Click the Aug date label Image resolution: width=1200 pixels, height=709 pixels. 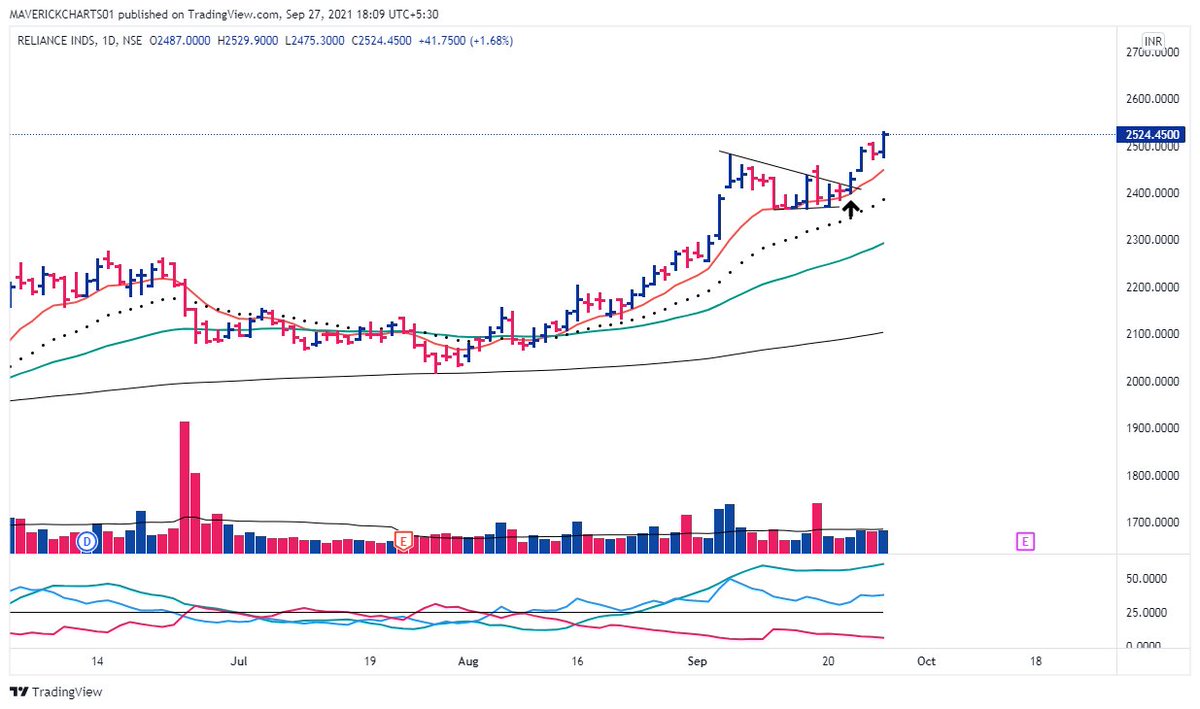click(x=467, y=661)
